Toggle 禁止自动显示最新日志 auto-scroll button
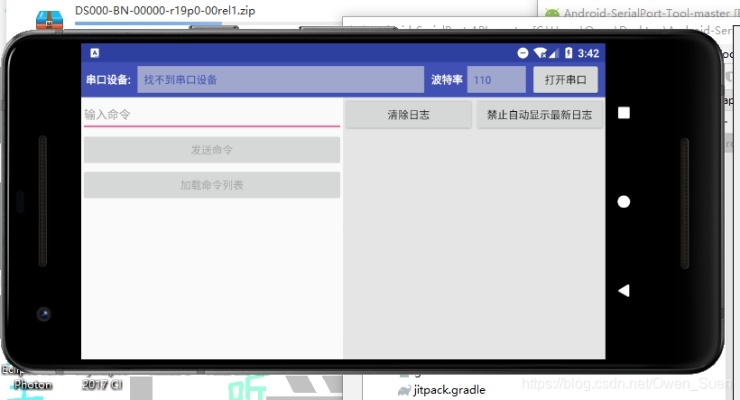The image size is (740, 400). coord(540,115)
